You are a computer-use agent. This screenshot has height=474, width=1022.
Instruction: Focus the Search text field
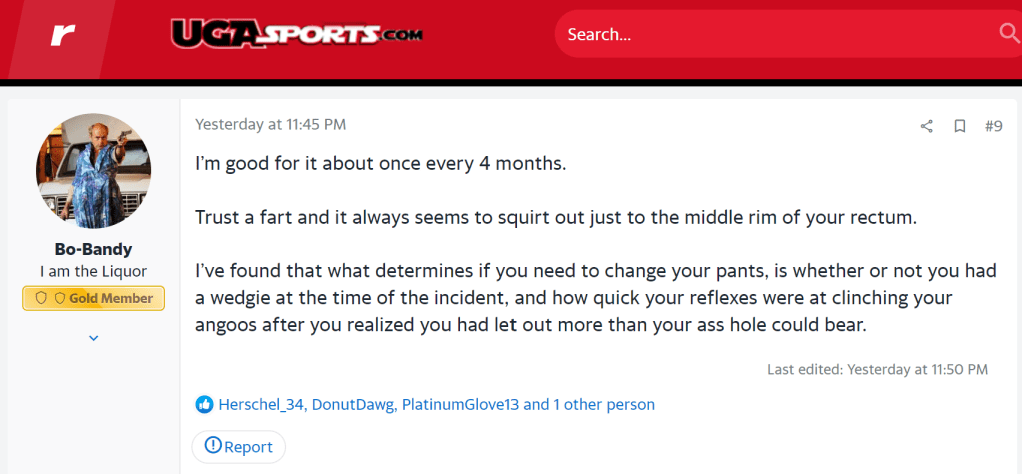[x=770, y=35]
